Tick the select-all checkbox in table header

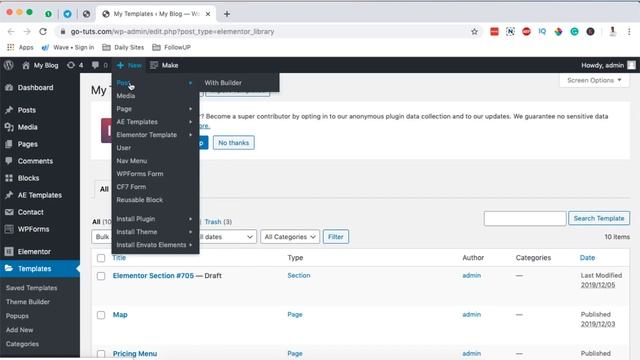(x=101, y=258)
